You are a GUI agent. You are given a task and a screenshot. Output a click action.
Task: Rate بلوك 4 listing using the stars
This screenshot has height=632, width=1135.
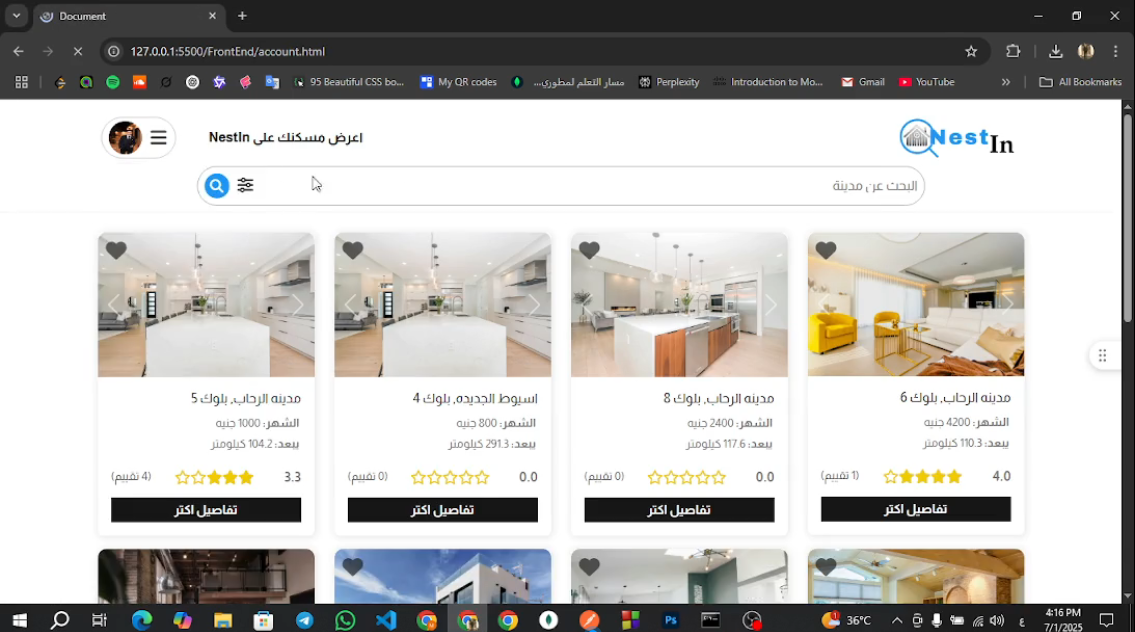point(450,478)
